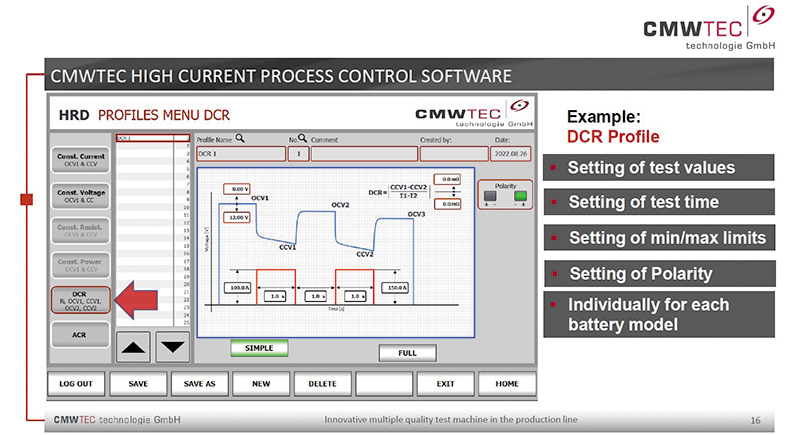Click the 'Setting of test values' bullet

659,168
